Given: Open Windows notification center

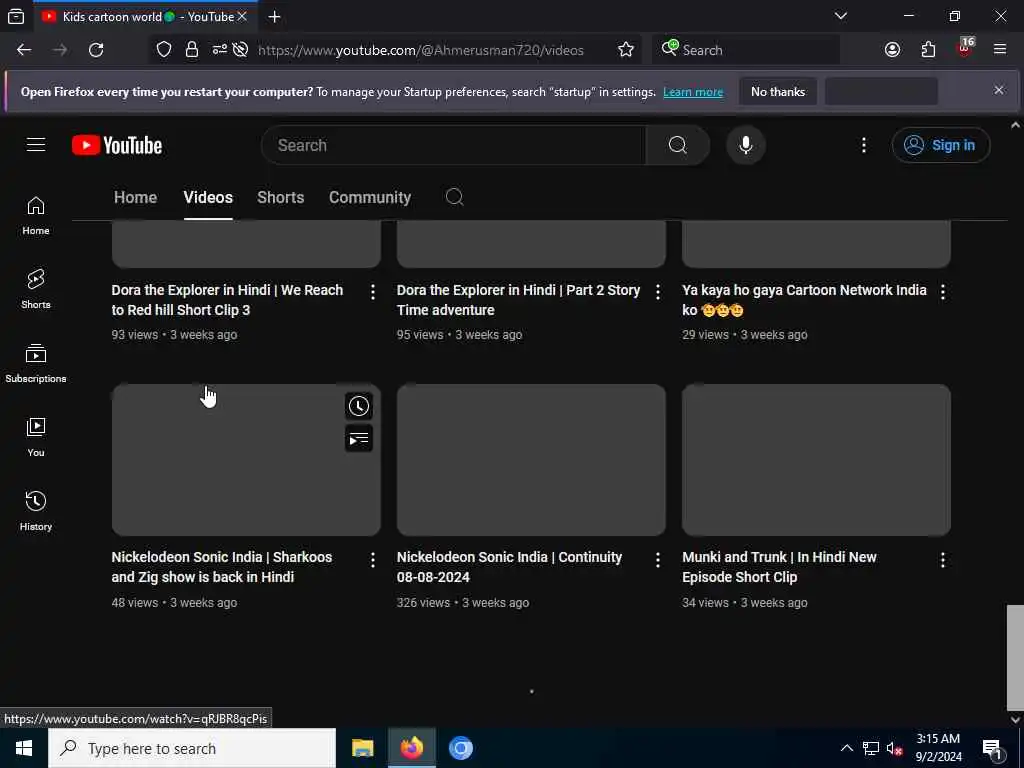Looking at the screenshot, I should coord(993,748).
